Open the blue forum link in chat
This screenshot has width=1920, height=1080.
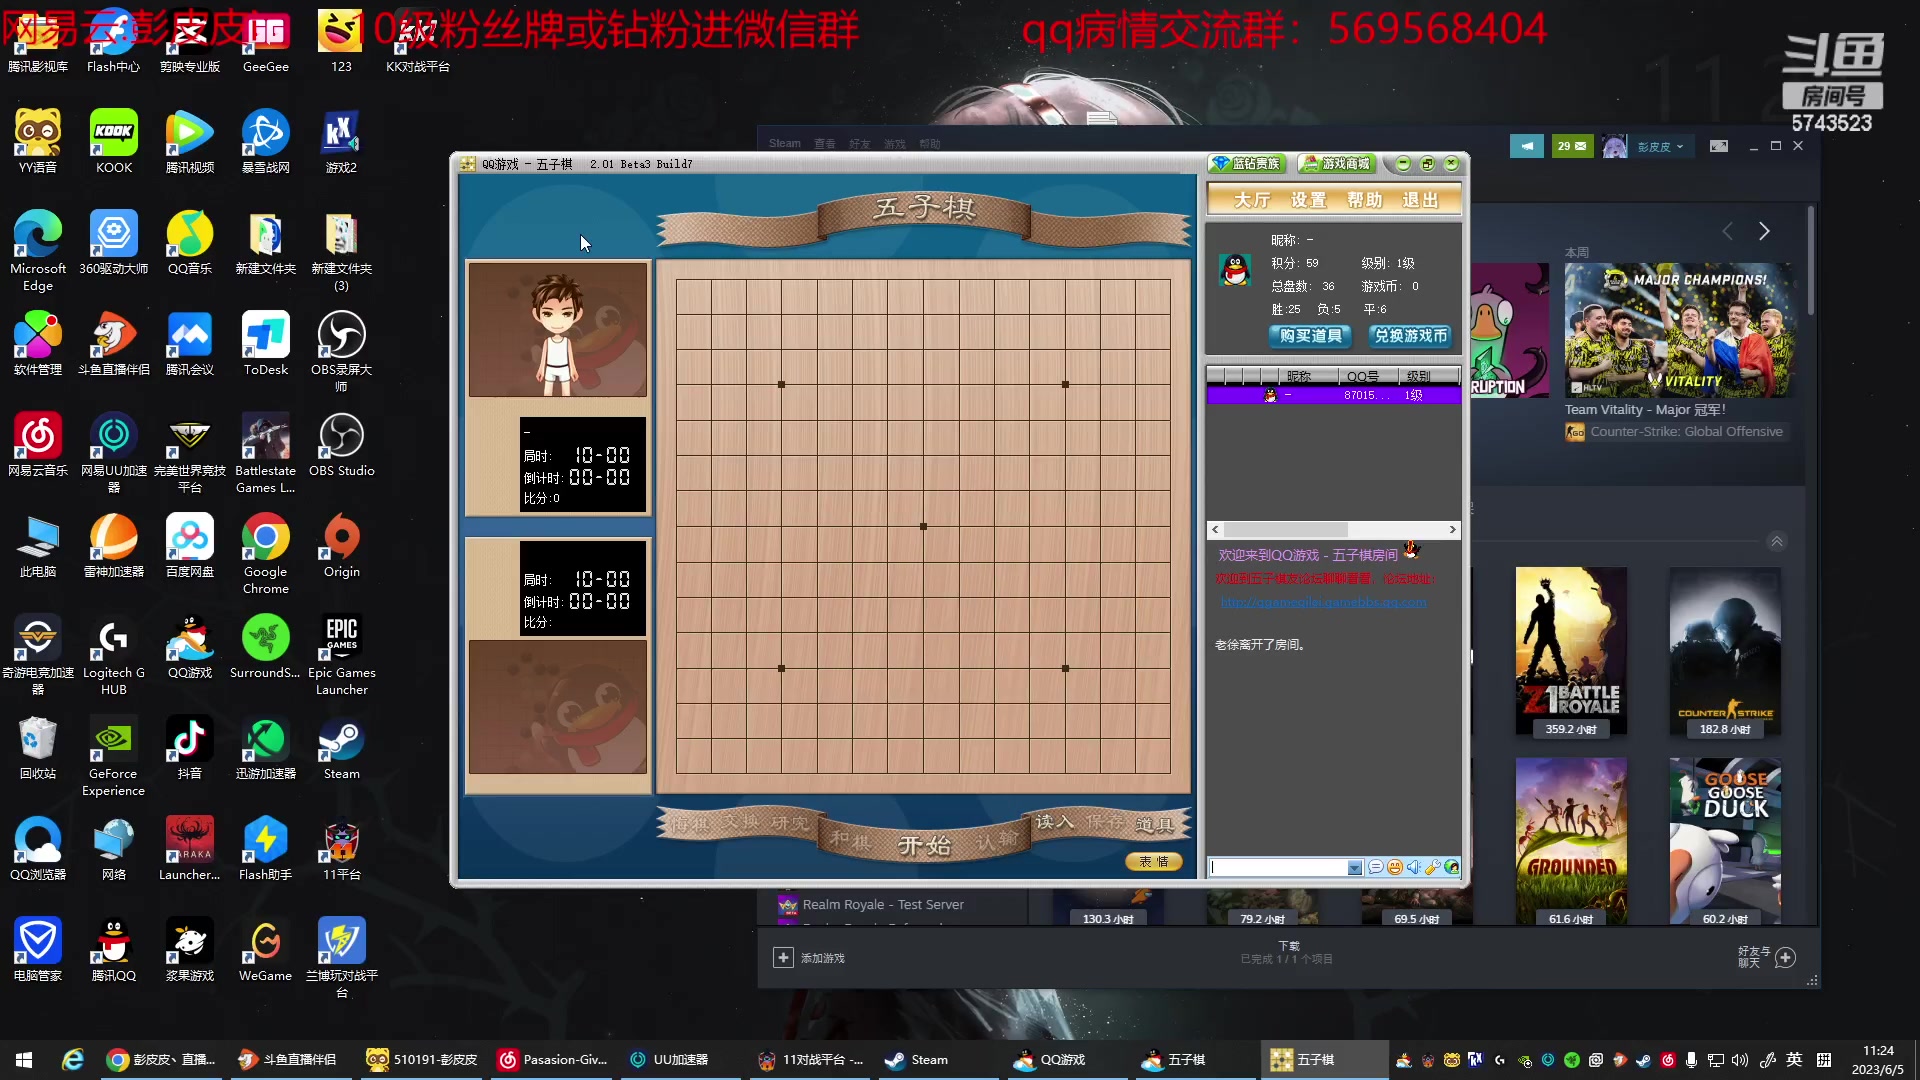tap(1323, 602)
